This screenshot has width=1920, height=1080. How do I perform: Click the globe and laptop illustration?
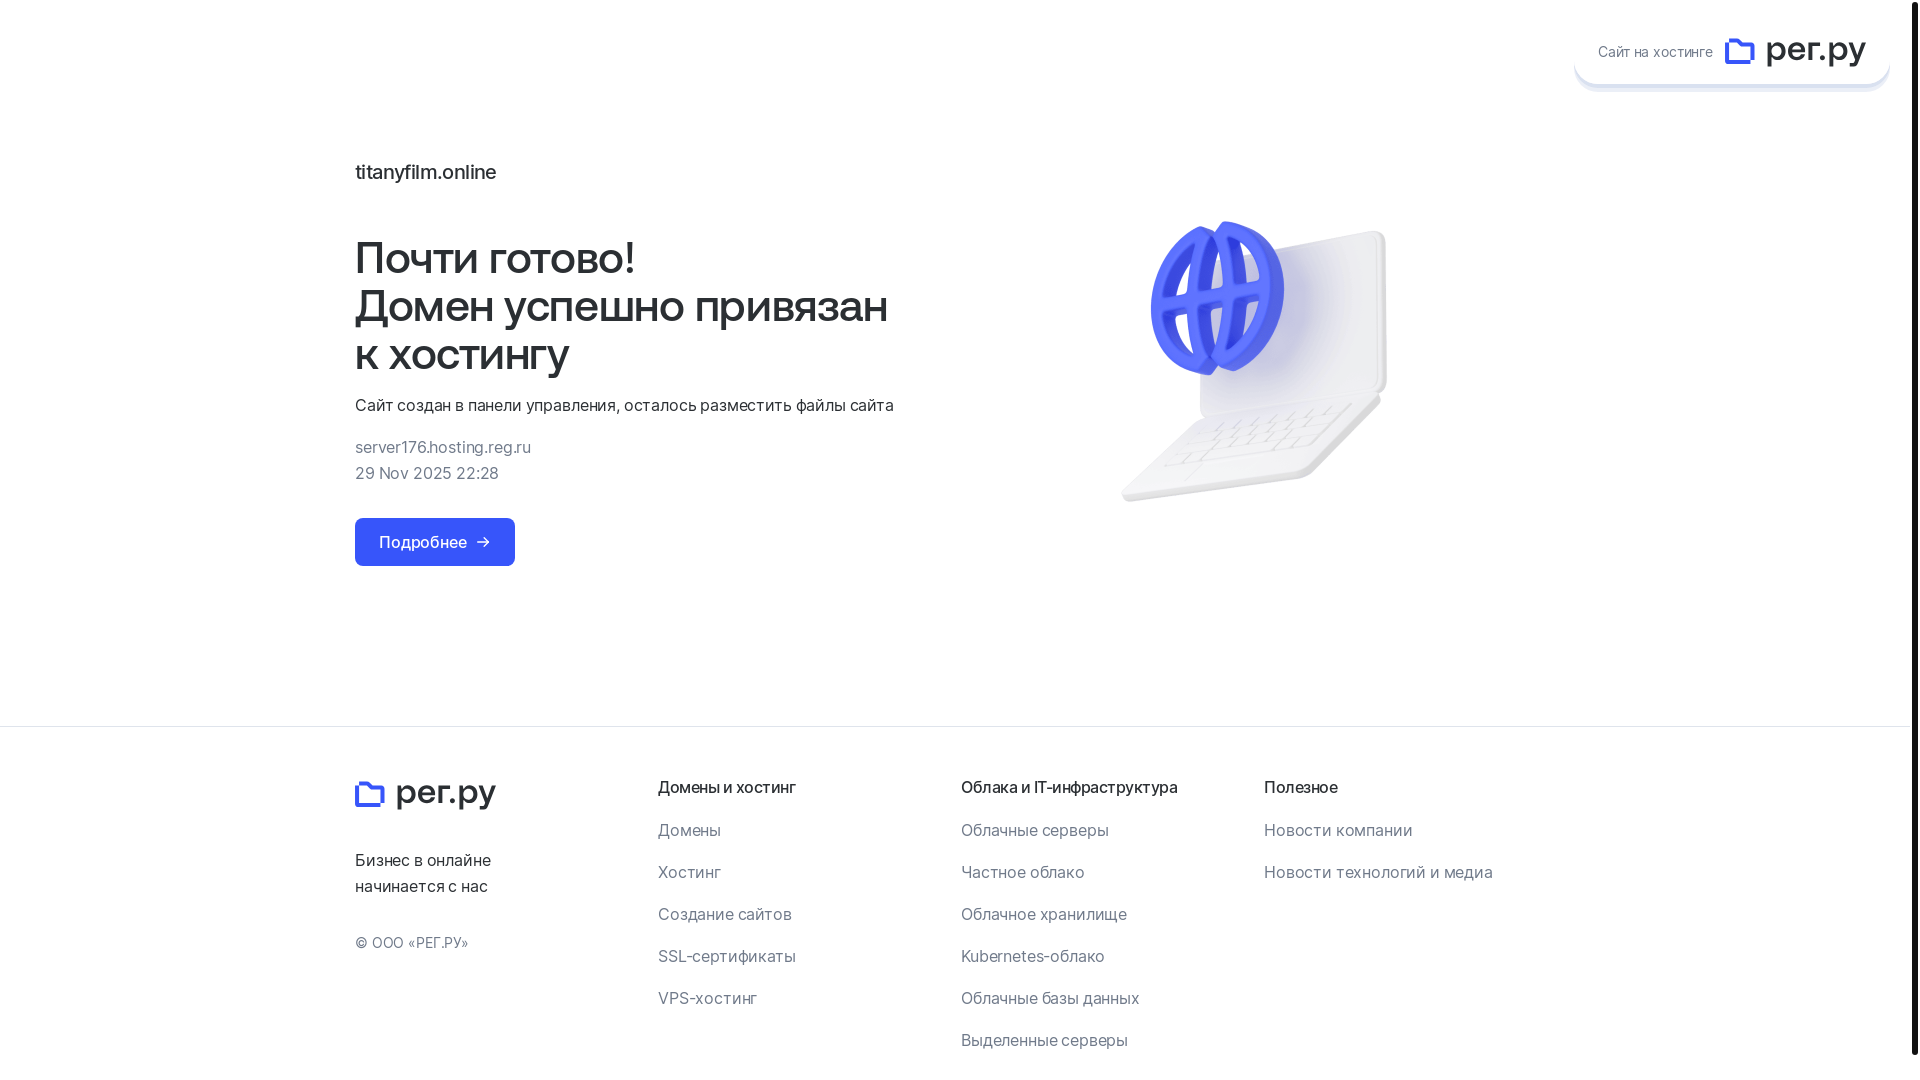[x=1254, y=360]
